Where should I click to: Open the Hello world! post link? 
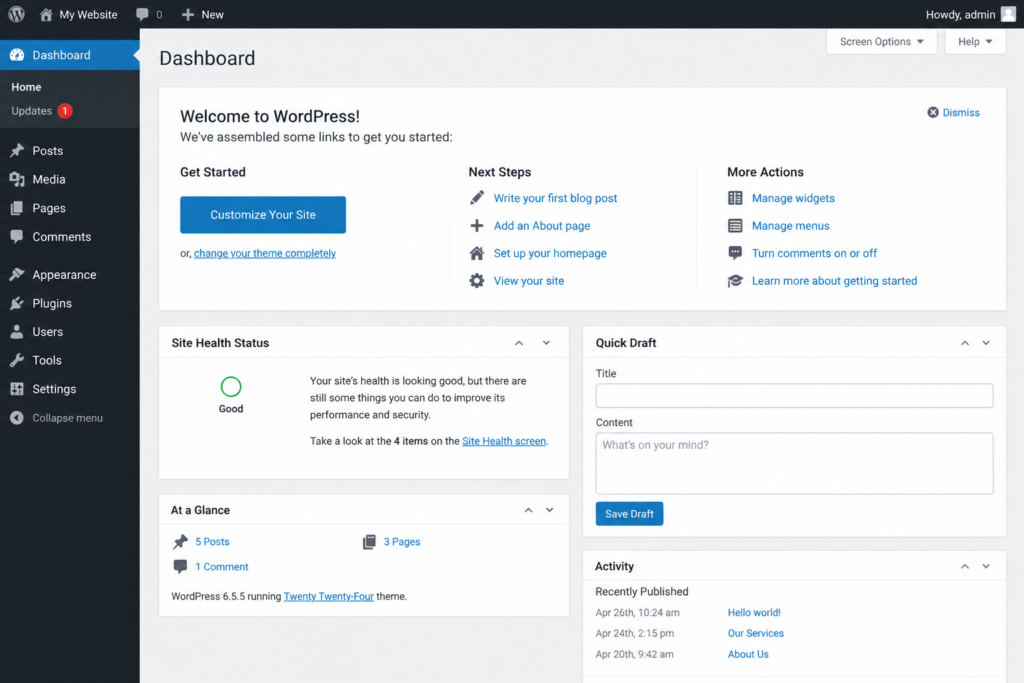(x=754, y=612)
